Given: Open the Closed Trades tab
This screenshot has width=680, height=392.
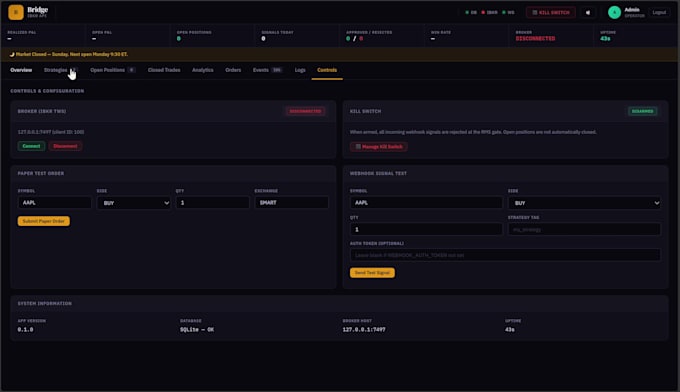Looking at the screenshot, I should [x=164, y=70].
